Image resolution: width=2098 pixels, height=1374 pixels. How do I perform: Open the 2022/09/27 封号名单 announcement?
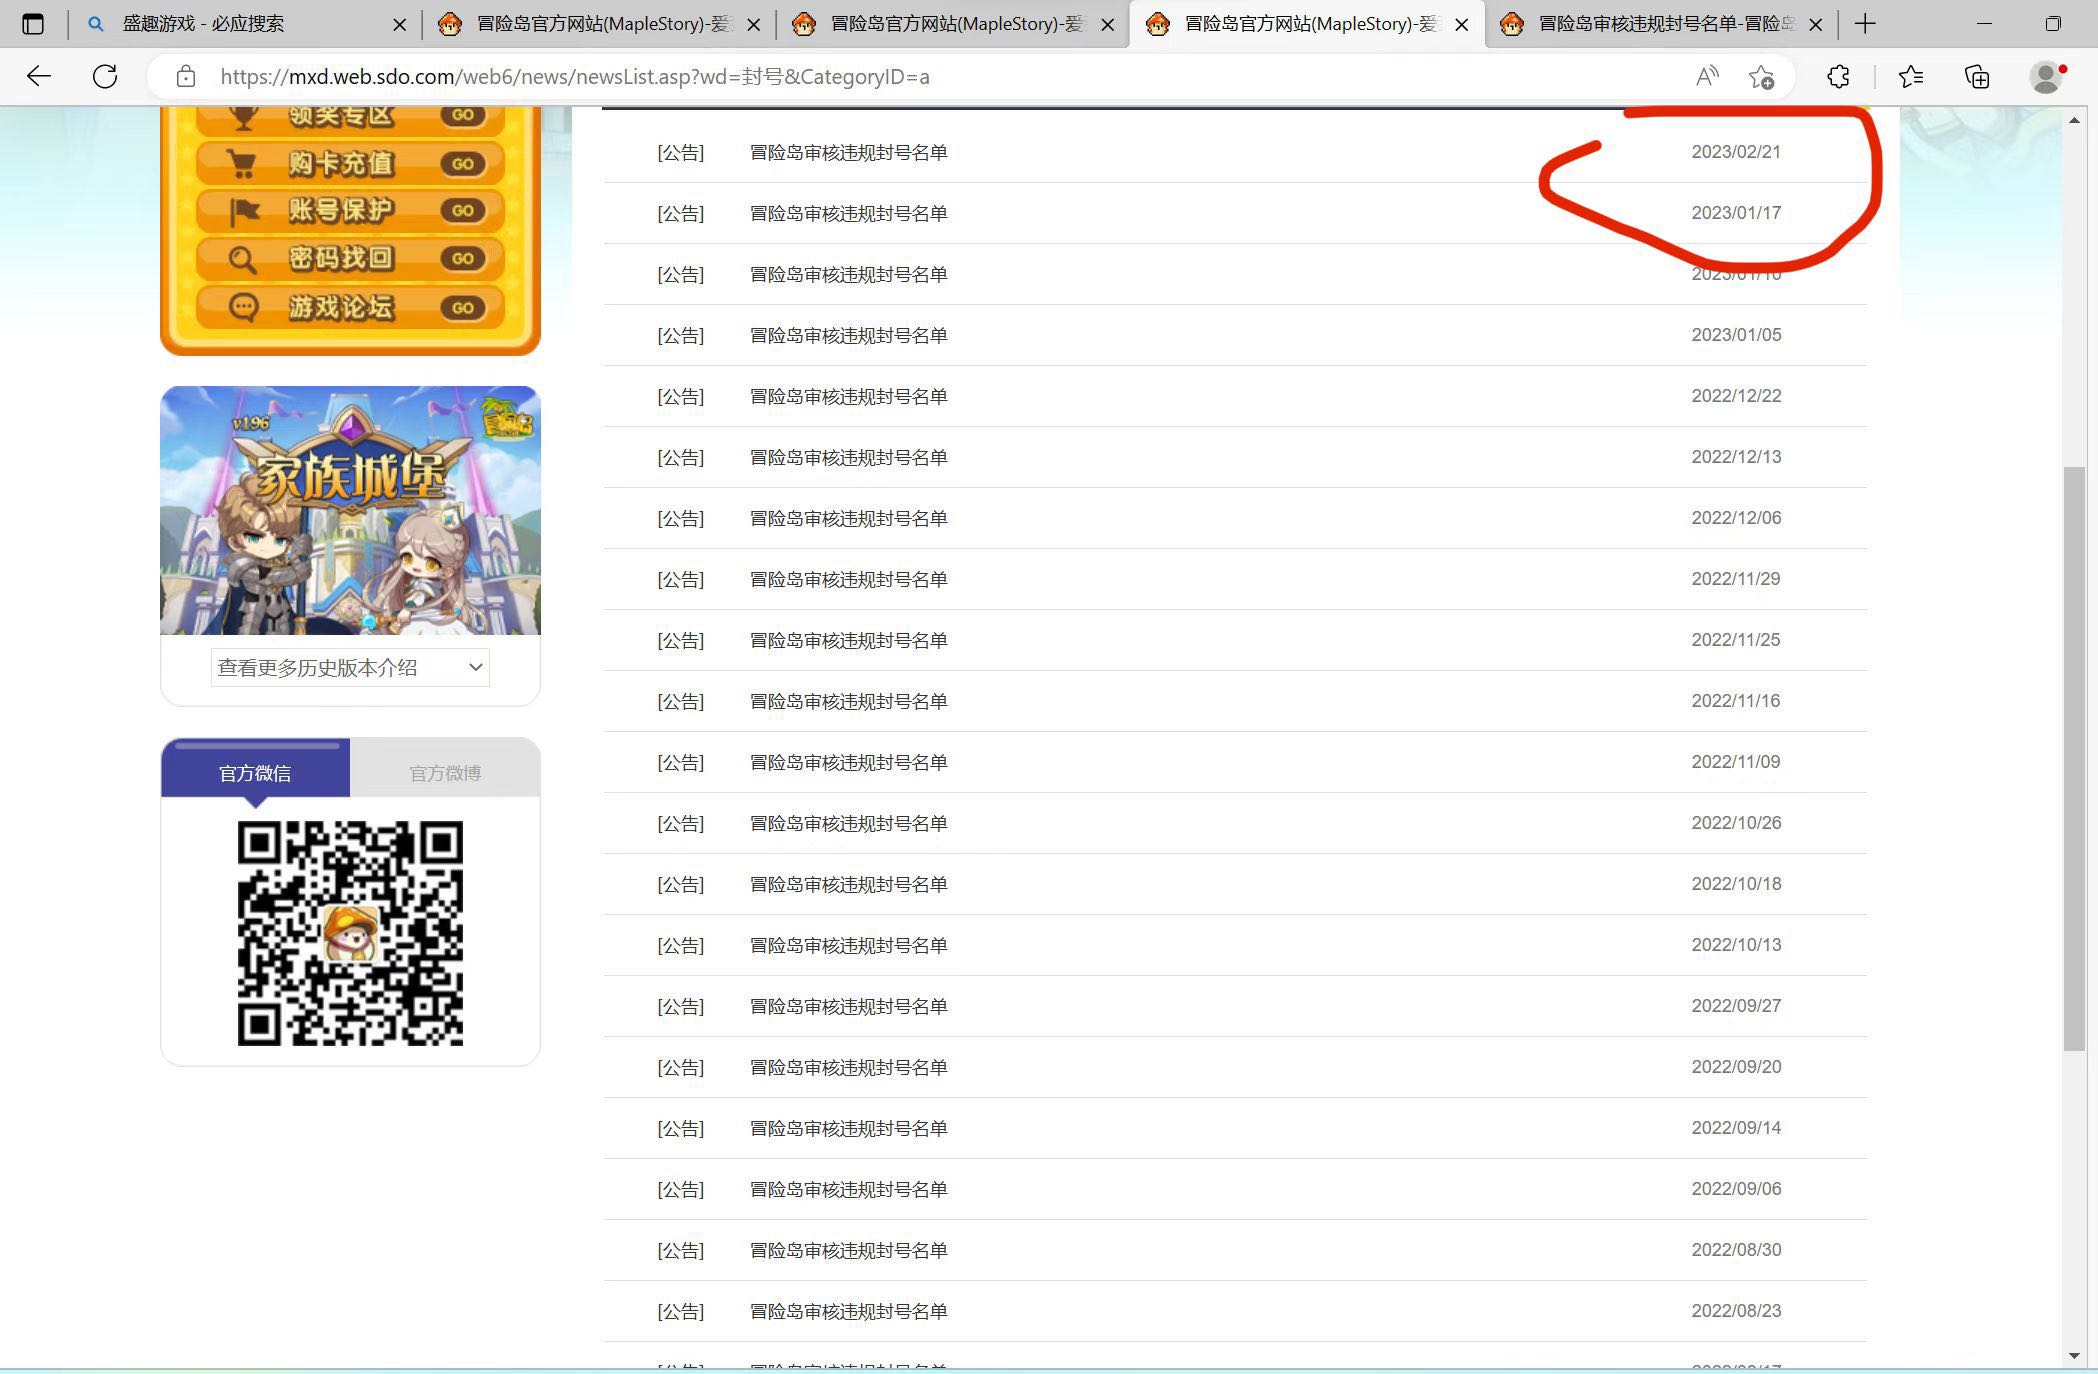(x=848, y=1006)
